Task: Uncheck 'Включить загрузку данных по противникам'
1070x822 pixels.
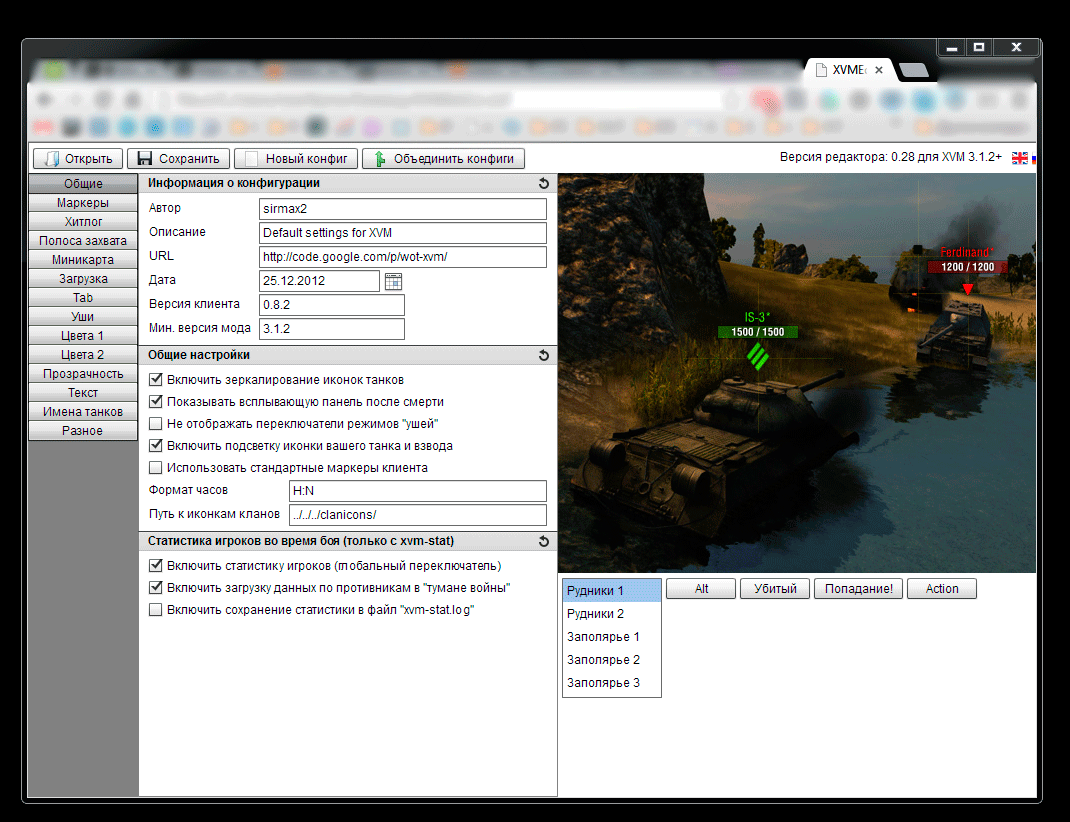Action: pyautogui.click(x=156, y=587)
